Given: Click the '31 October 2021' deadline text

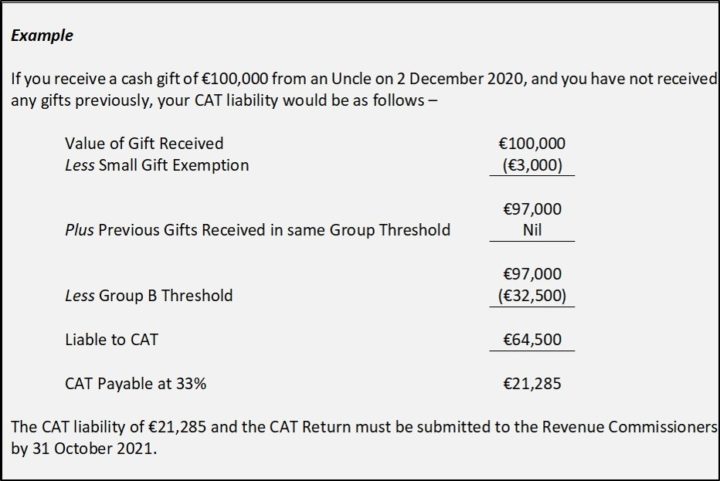Looking at the screenshot, I should [x=92, y=448].
